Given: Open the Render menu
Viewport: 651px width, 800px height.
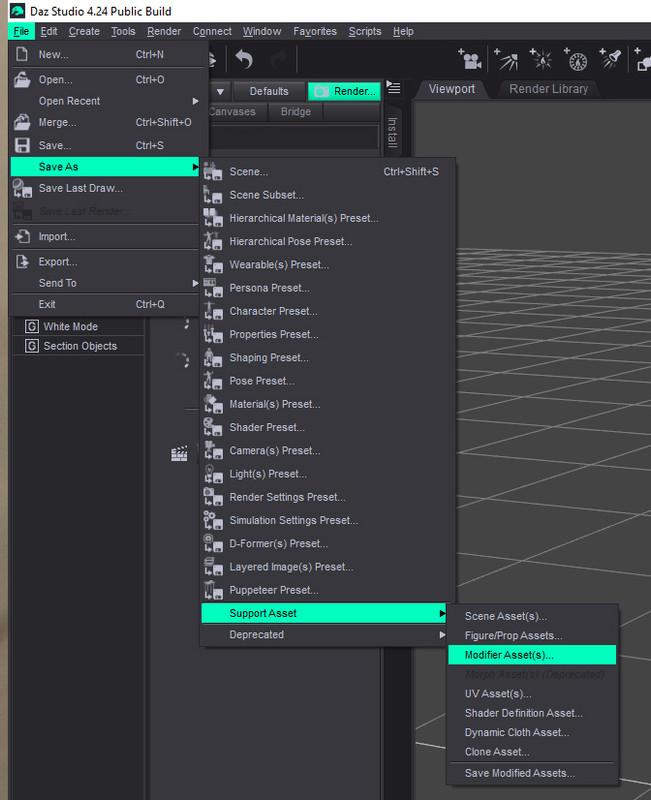Looking at the screenshot, I should tap(164, 32).
